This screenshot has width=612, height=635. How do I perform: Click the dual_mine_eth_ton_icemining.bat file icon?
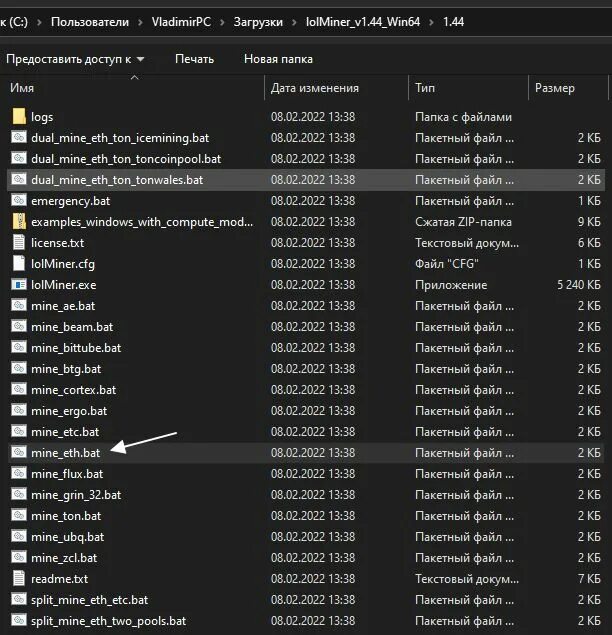19,138
